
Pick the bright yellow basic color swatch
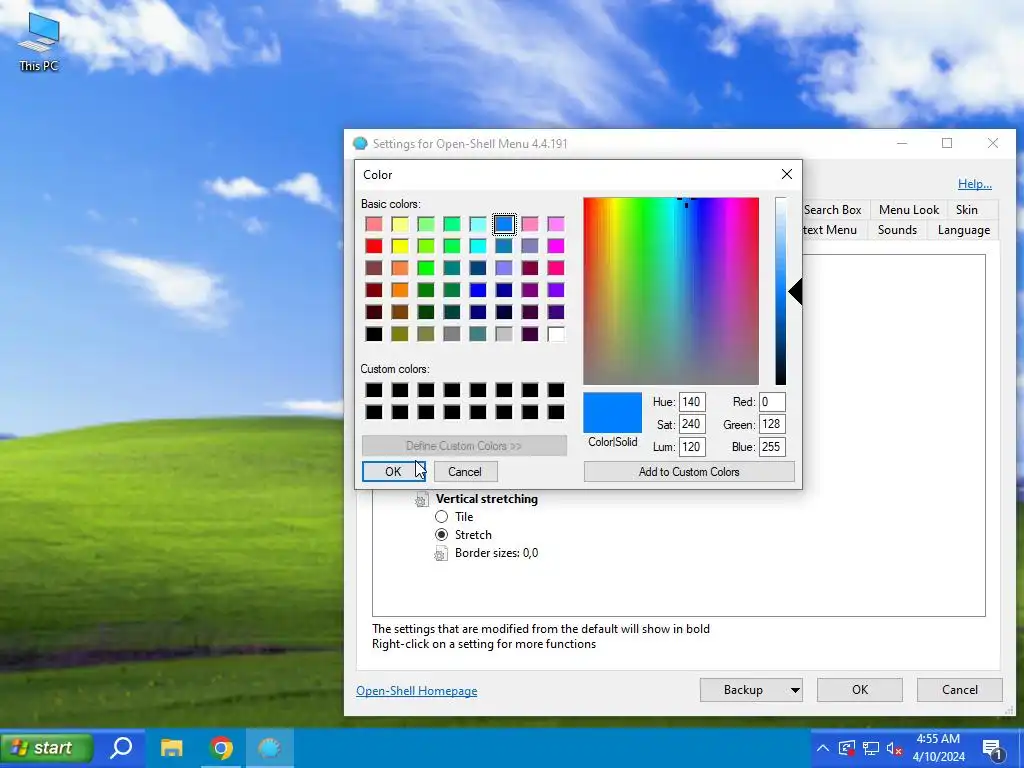coord(400,246)
